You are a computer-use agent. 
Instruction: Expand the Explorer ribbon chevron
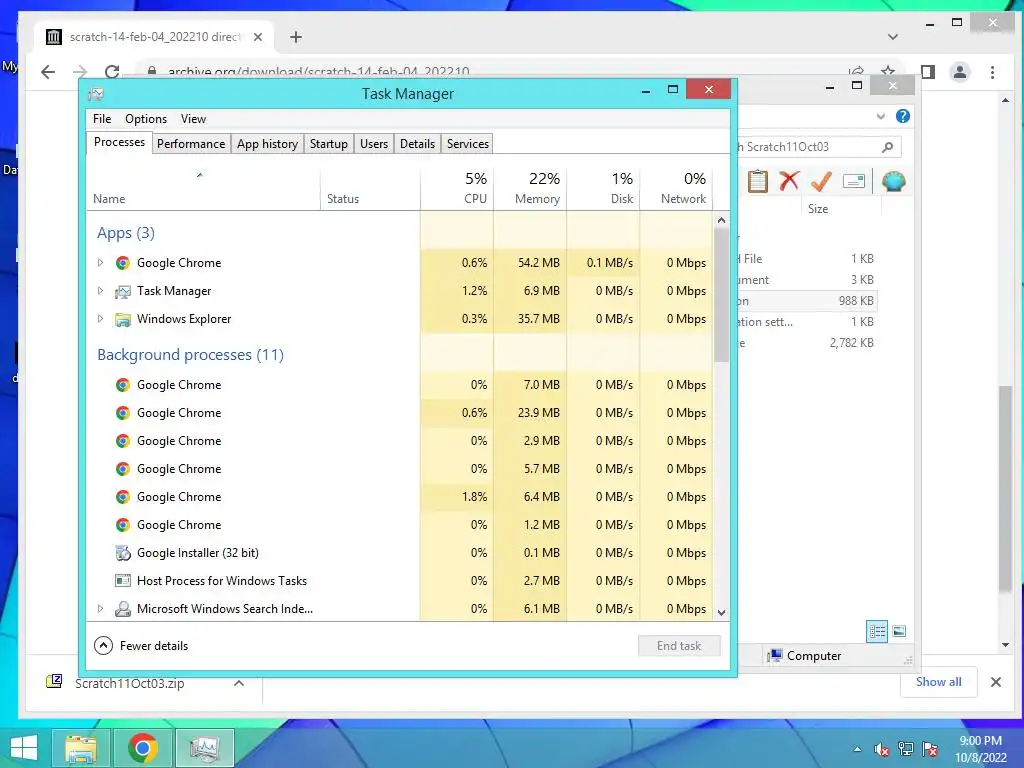click(880, 116)
